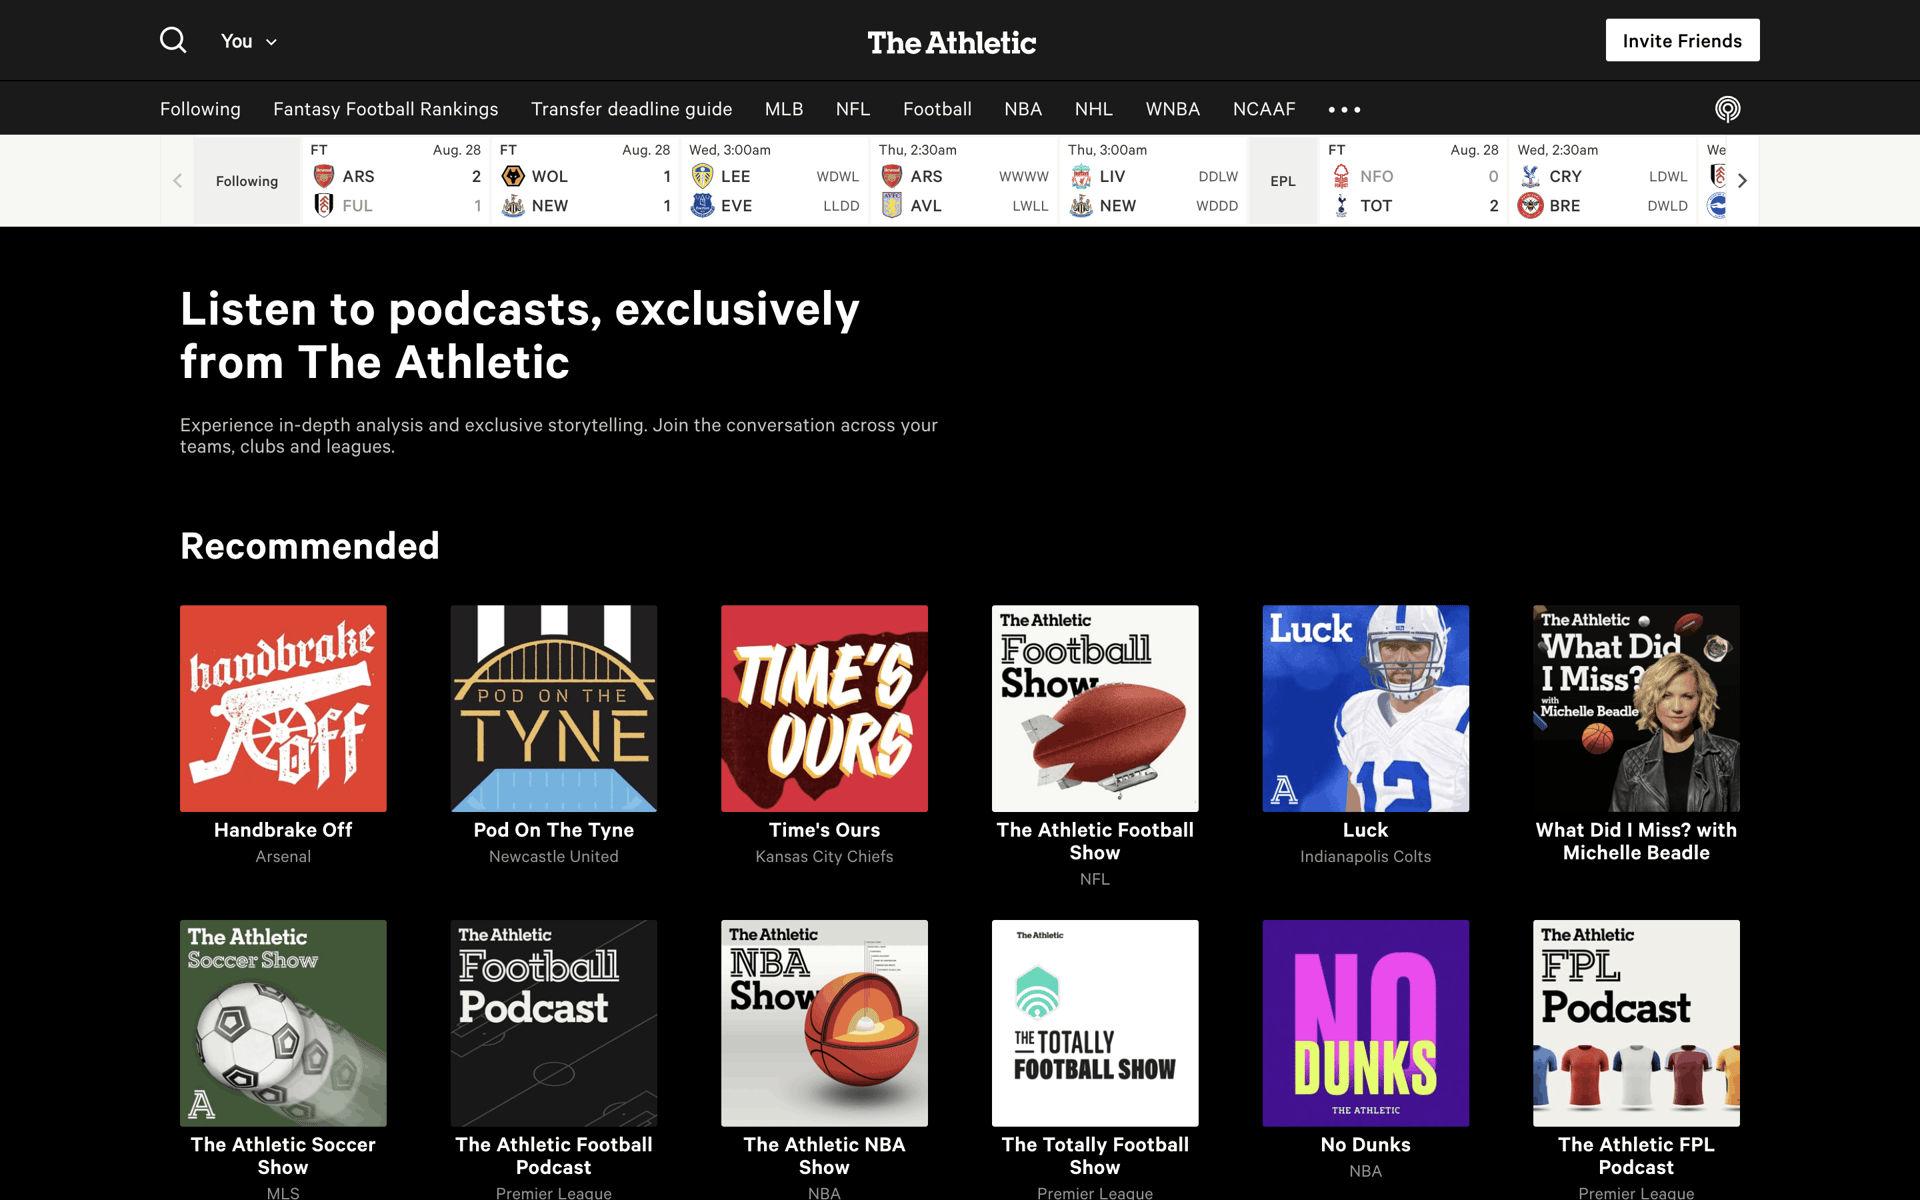Click The Athletic FPL Podcast title
This screenshot has height=1200, width=1920.
click(x=1636, y=1156)
